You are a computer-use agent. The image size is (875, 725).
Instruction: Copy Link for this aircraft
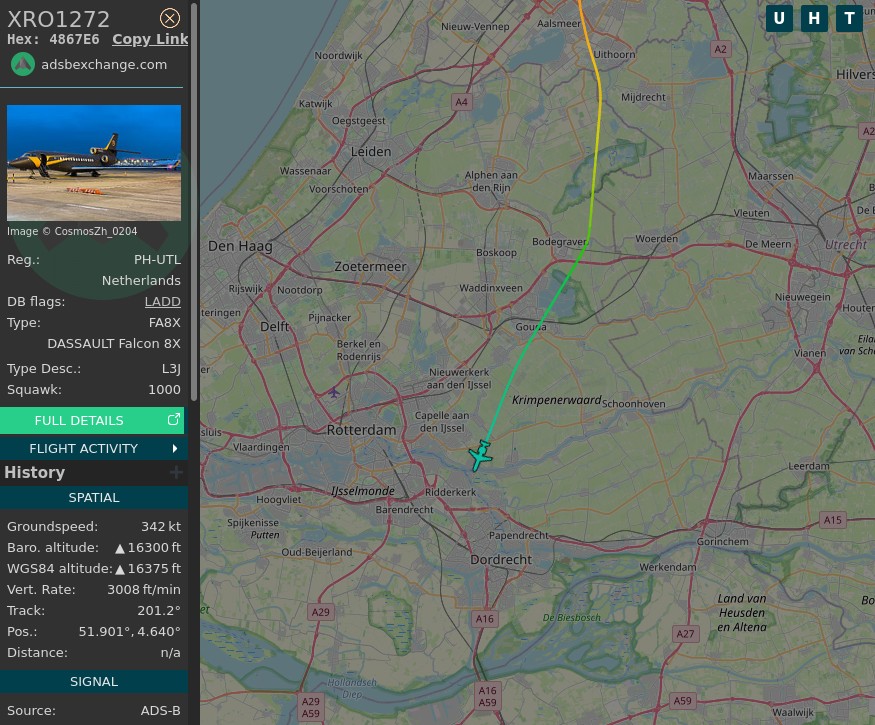pyautogui.click(x=150, y=39)
